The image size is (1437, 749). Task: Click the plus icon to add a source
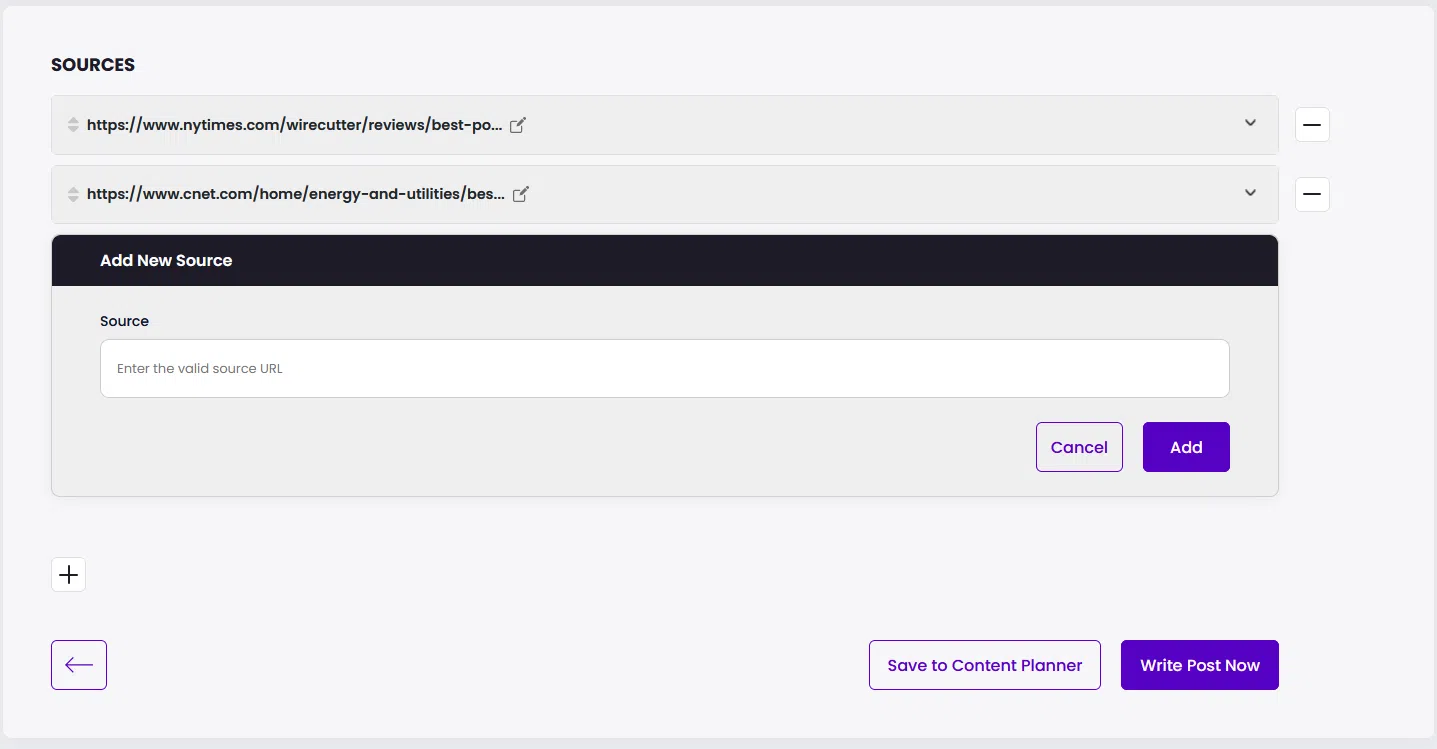68,575
